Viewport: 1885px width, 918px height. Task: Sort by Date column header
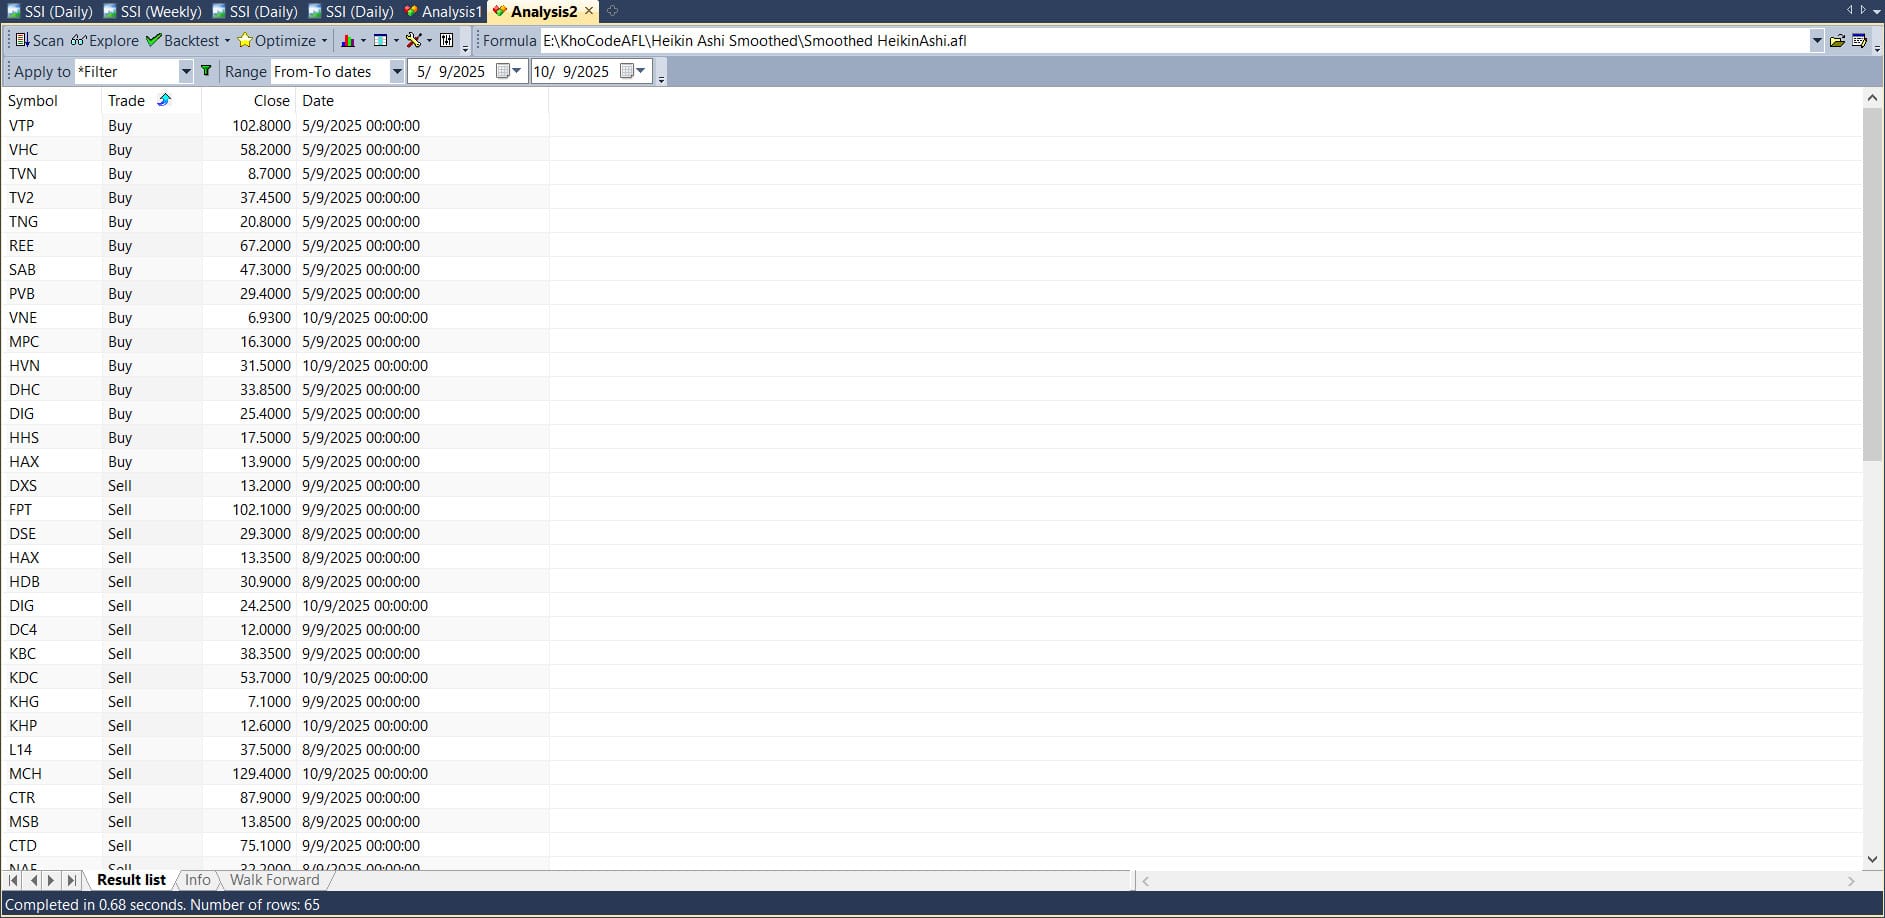422,100
